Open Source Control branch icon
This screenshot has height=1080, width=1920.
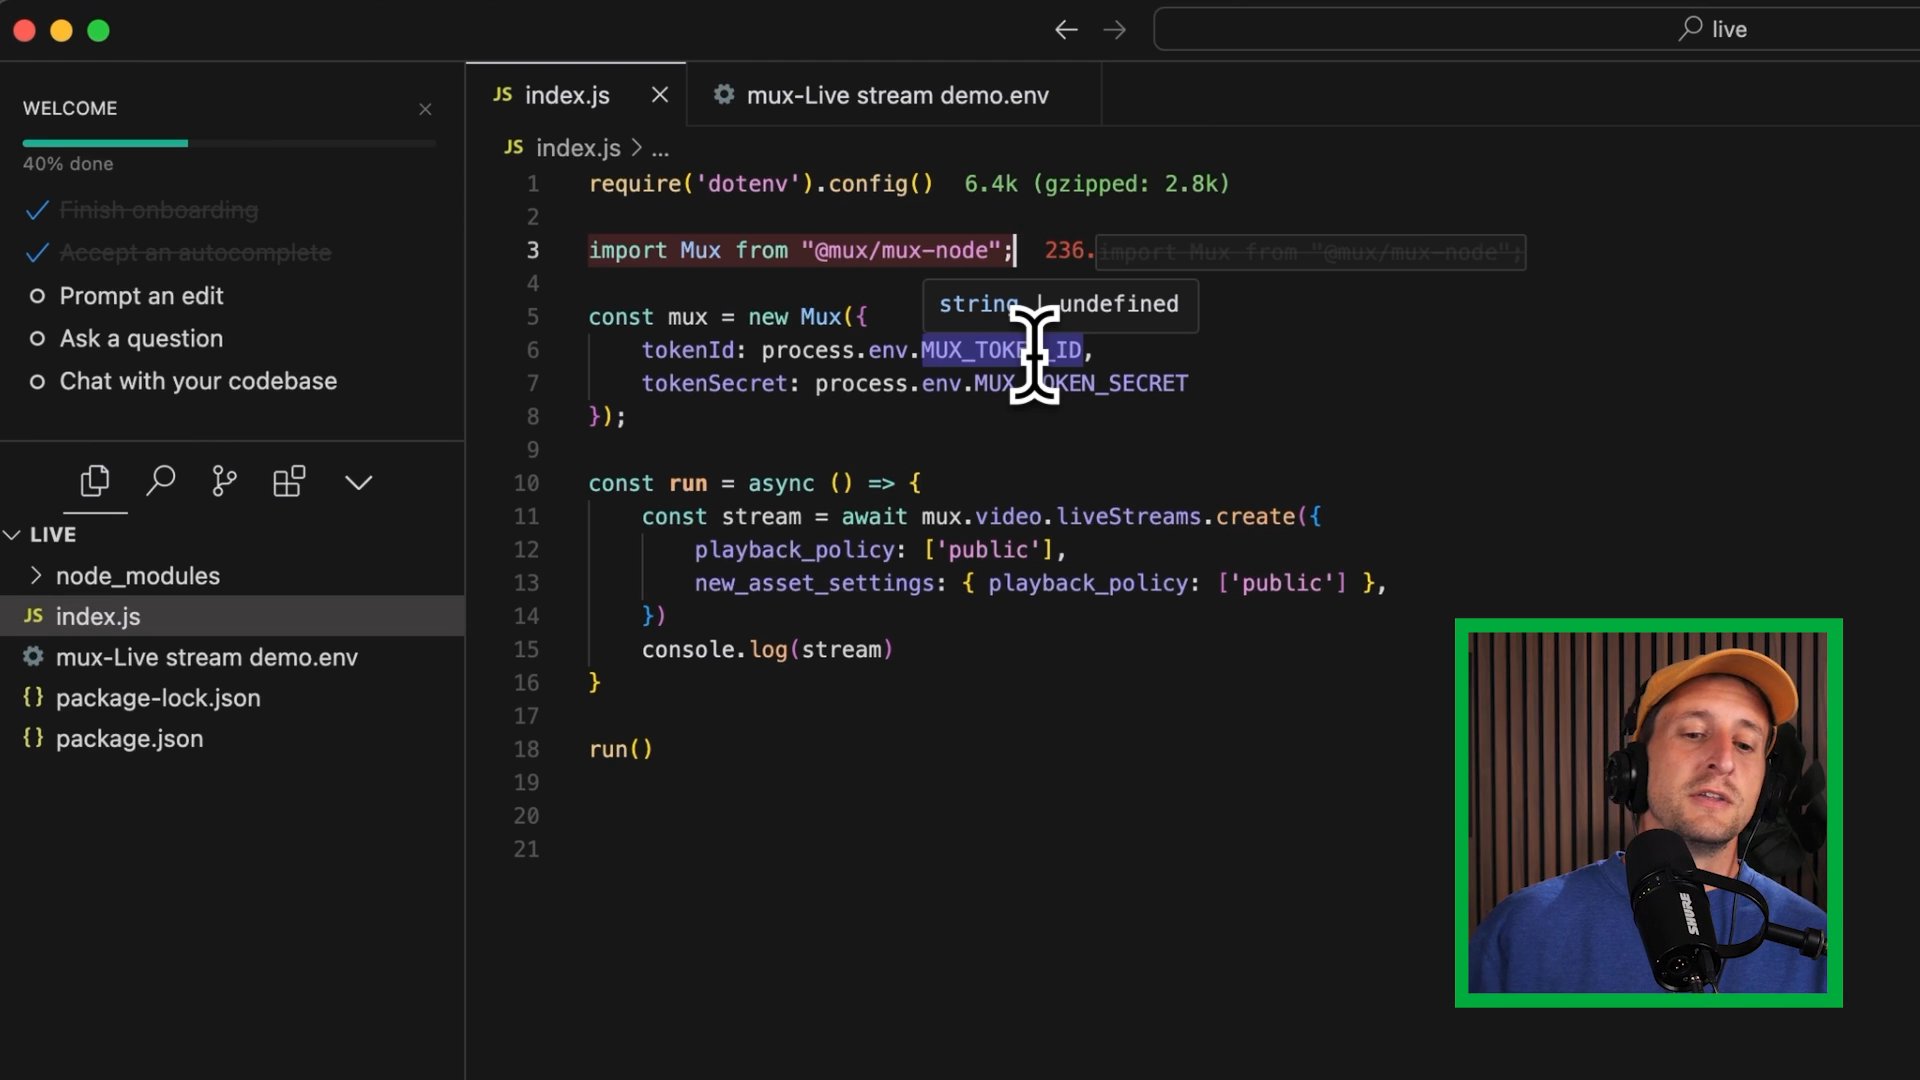[224, 482]
